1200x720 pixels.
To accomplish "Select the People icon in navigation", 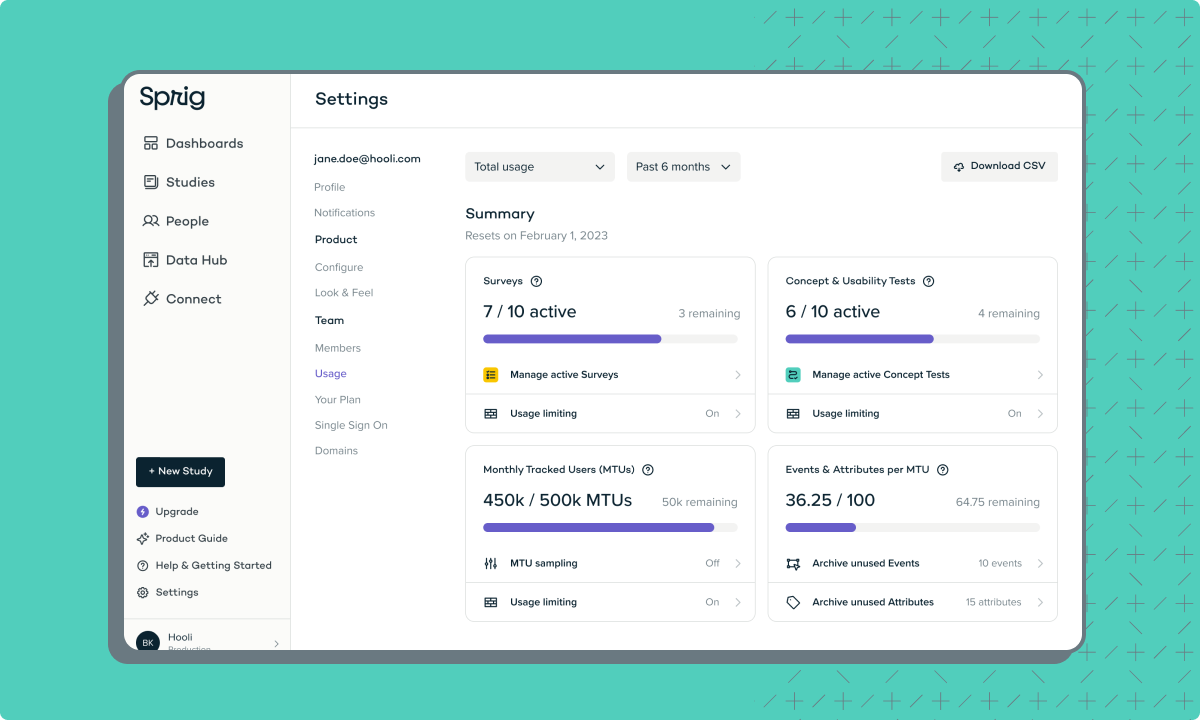I will (151, 221).
